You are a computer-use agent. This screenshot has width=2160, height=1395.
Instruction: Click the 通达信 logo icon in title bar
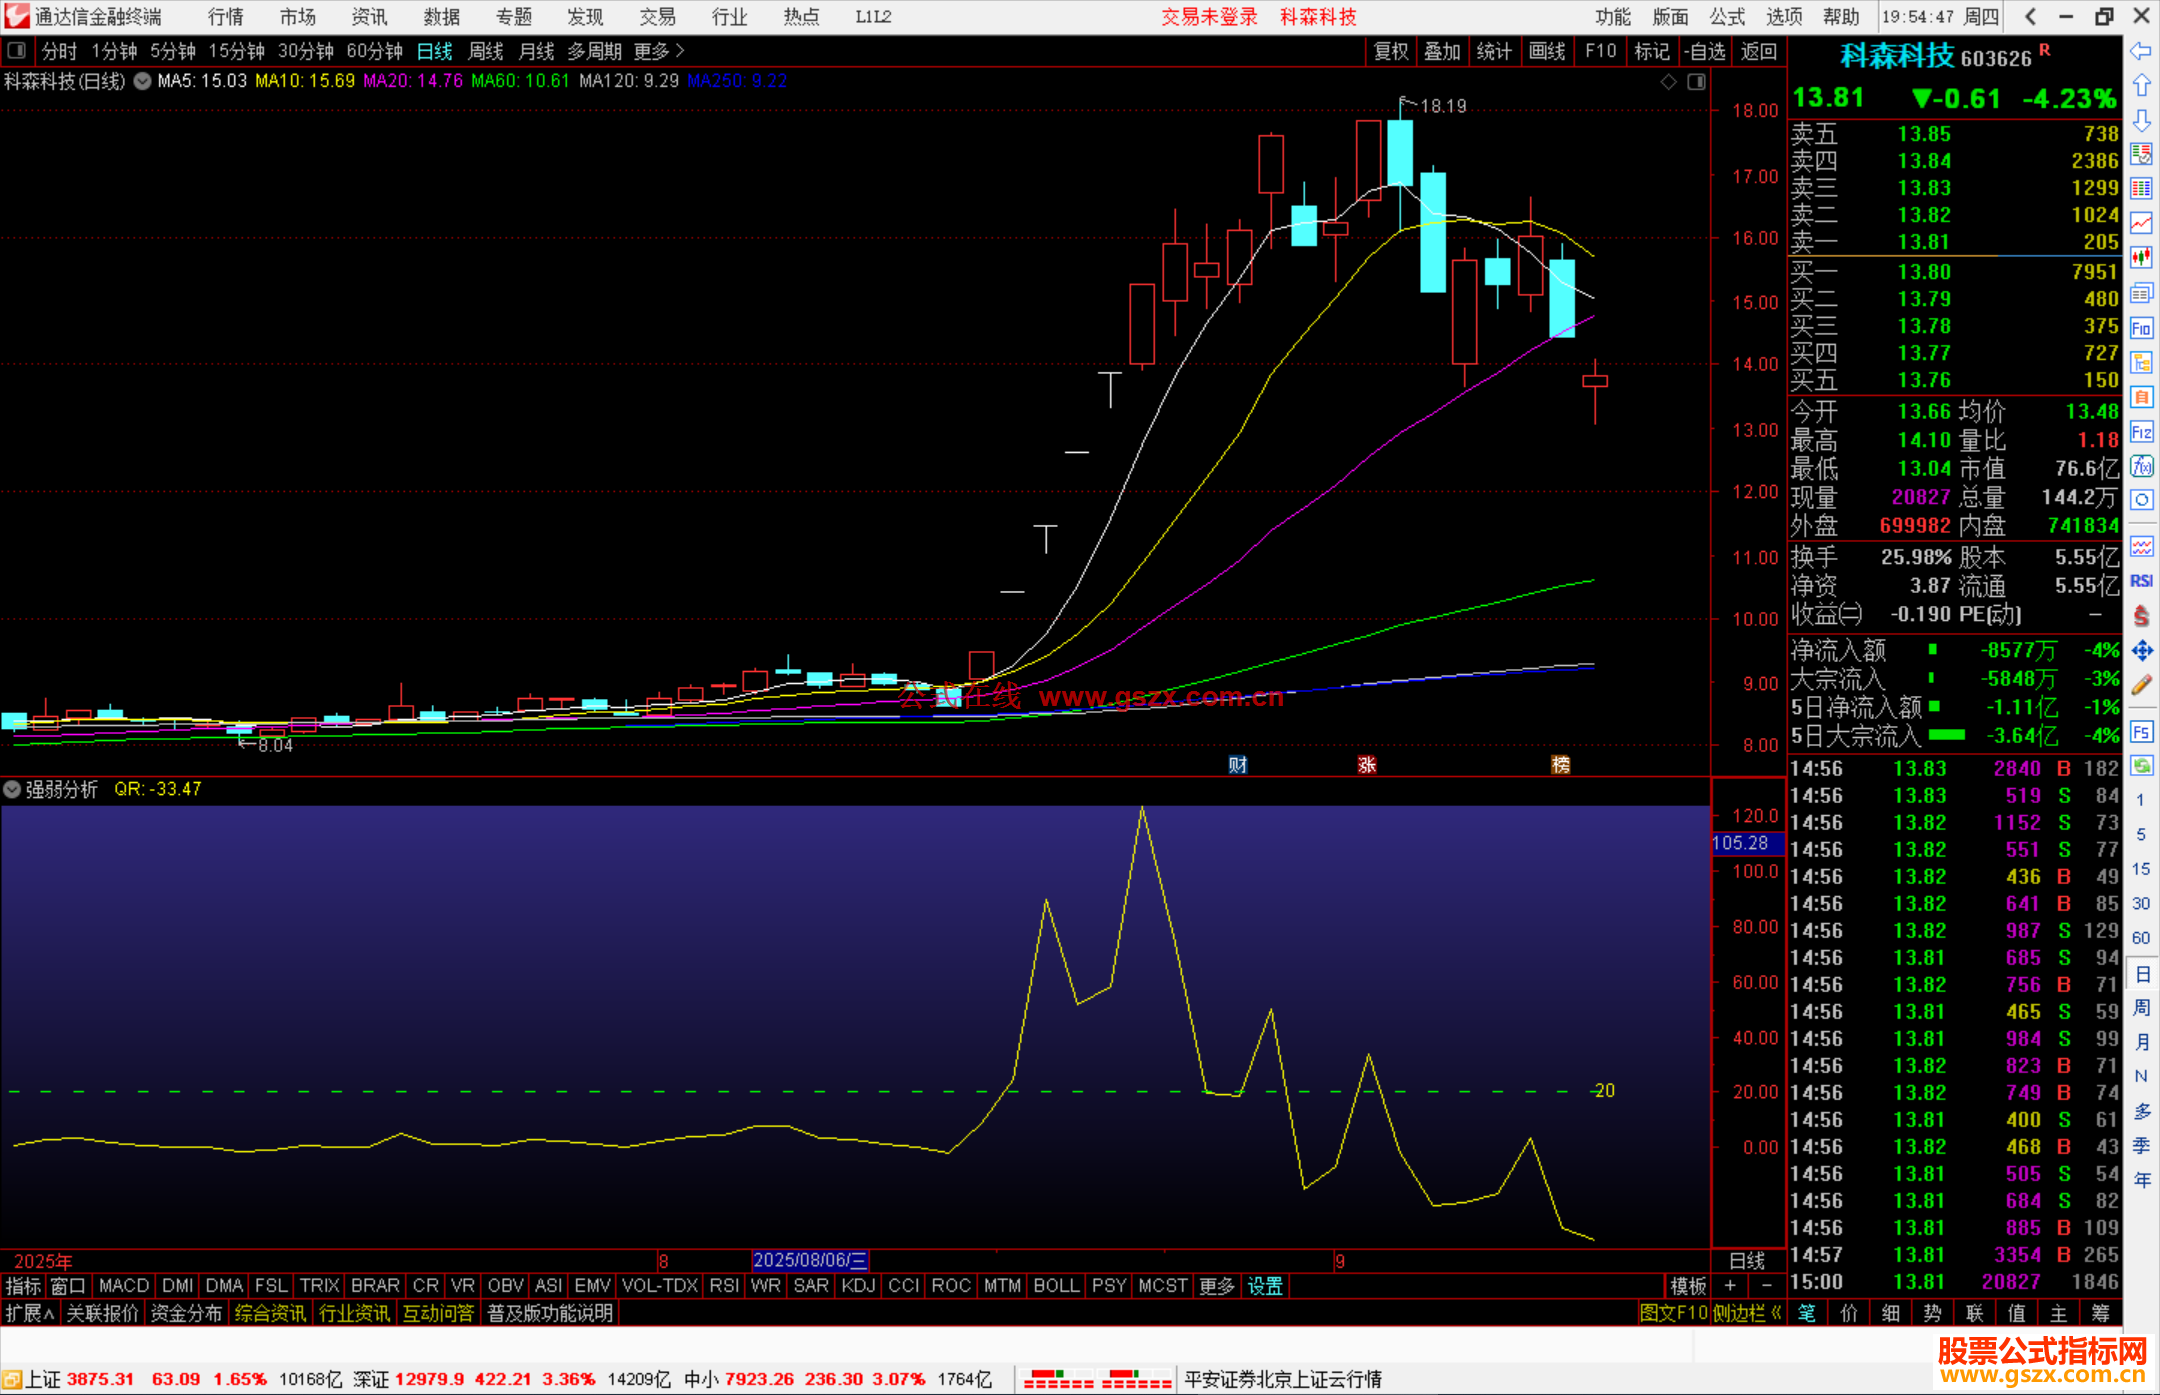[x=16, y=16]
